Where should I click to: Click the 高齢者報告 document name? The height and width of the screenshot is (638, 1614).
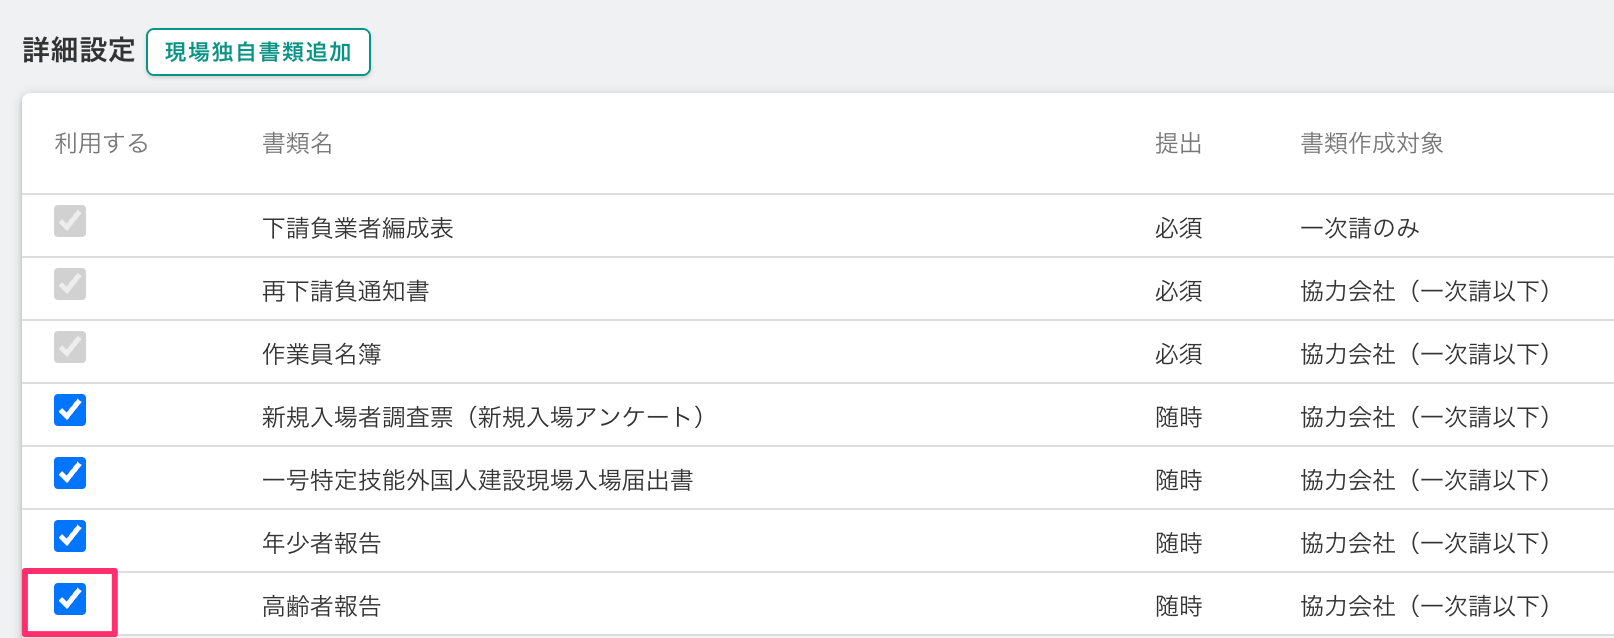321,606
